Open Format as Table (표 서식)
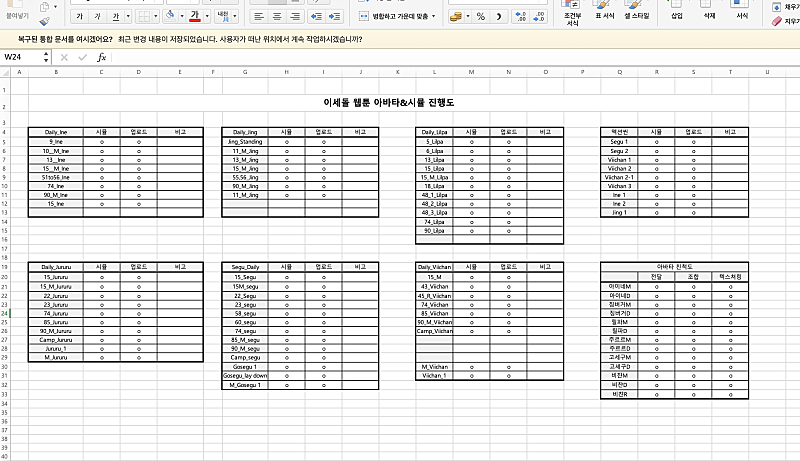The width and height of the screenshot is (800, 461). 605,10
